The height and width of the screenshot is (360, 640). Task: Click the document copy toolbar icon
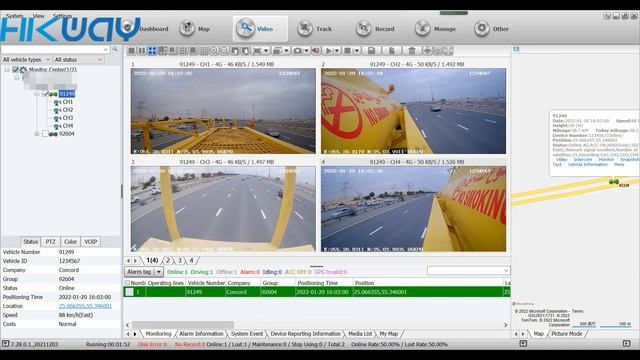(391, 51)
